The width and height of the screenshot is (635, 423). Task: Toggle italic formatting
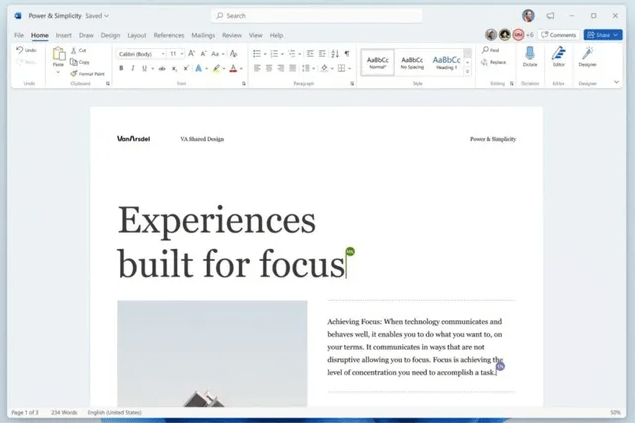click(x=133, y=68)
